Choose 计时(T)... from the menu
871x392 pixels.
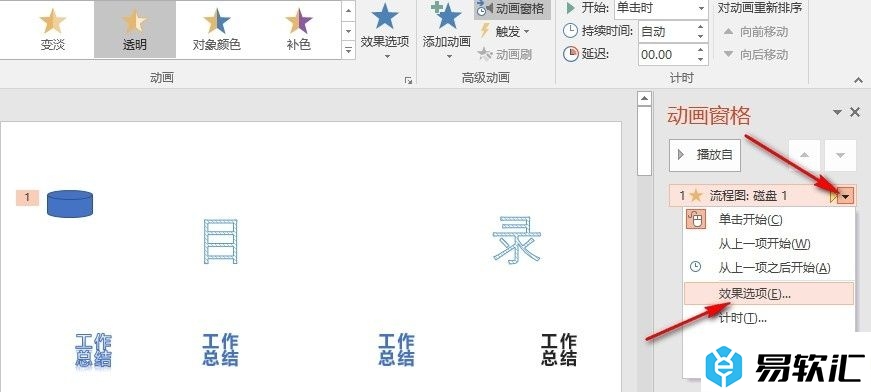coord(769,318)
